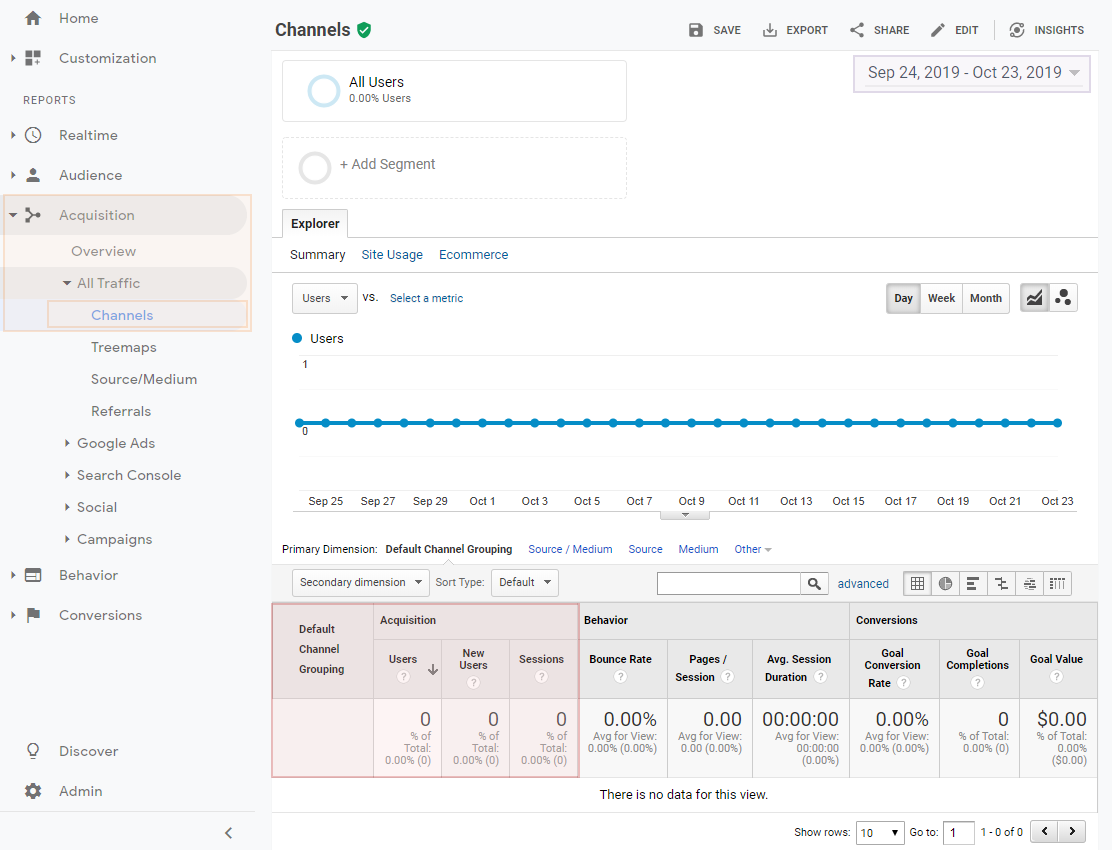
Task: Select the Explorer tab
Action: (x=315, y=223)
